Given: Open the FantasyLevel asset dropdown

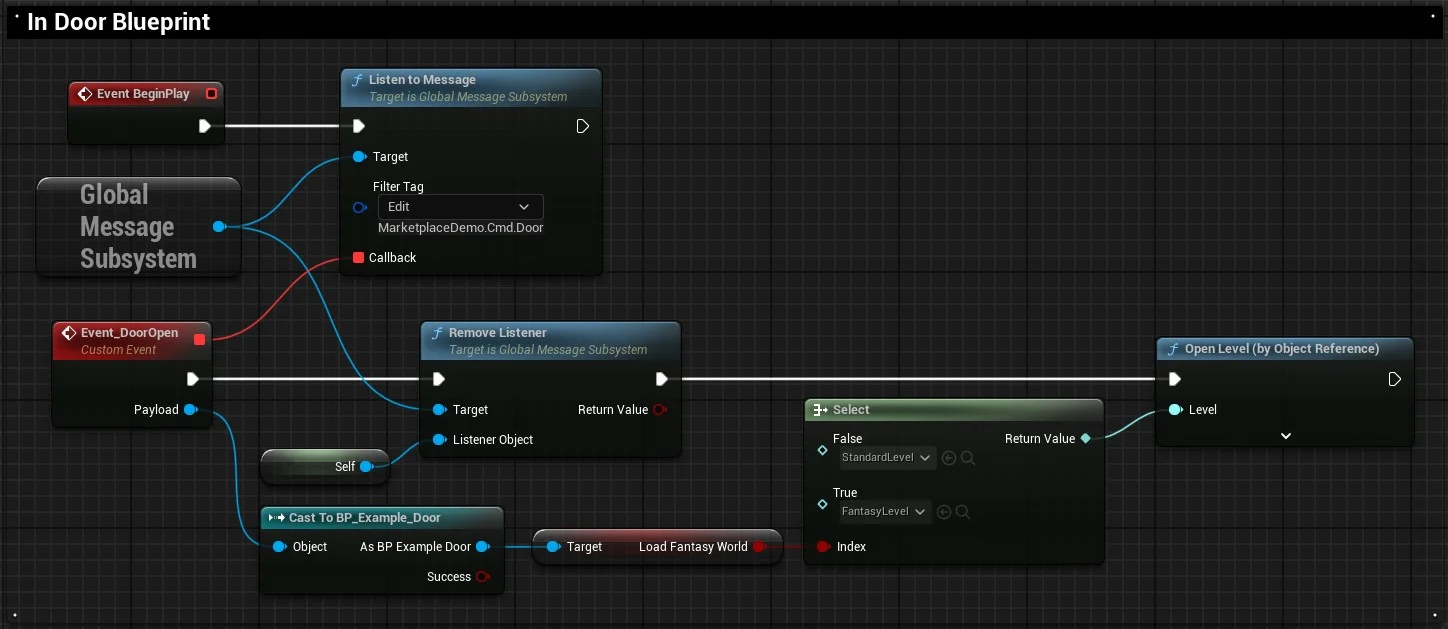Looking at the screenshot, I should click(886, 512).
